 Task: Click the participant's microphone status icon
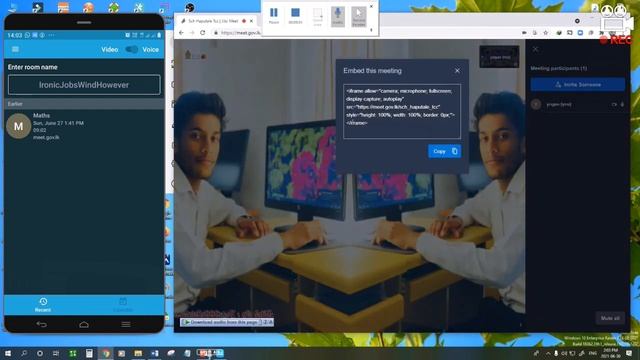(x=622, y=104)
